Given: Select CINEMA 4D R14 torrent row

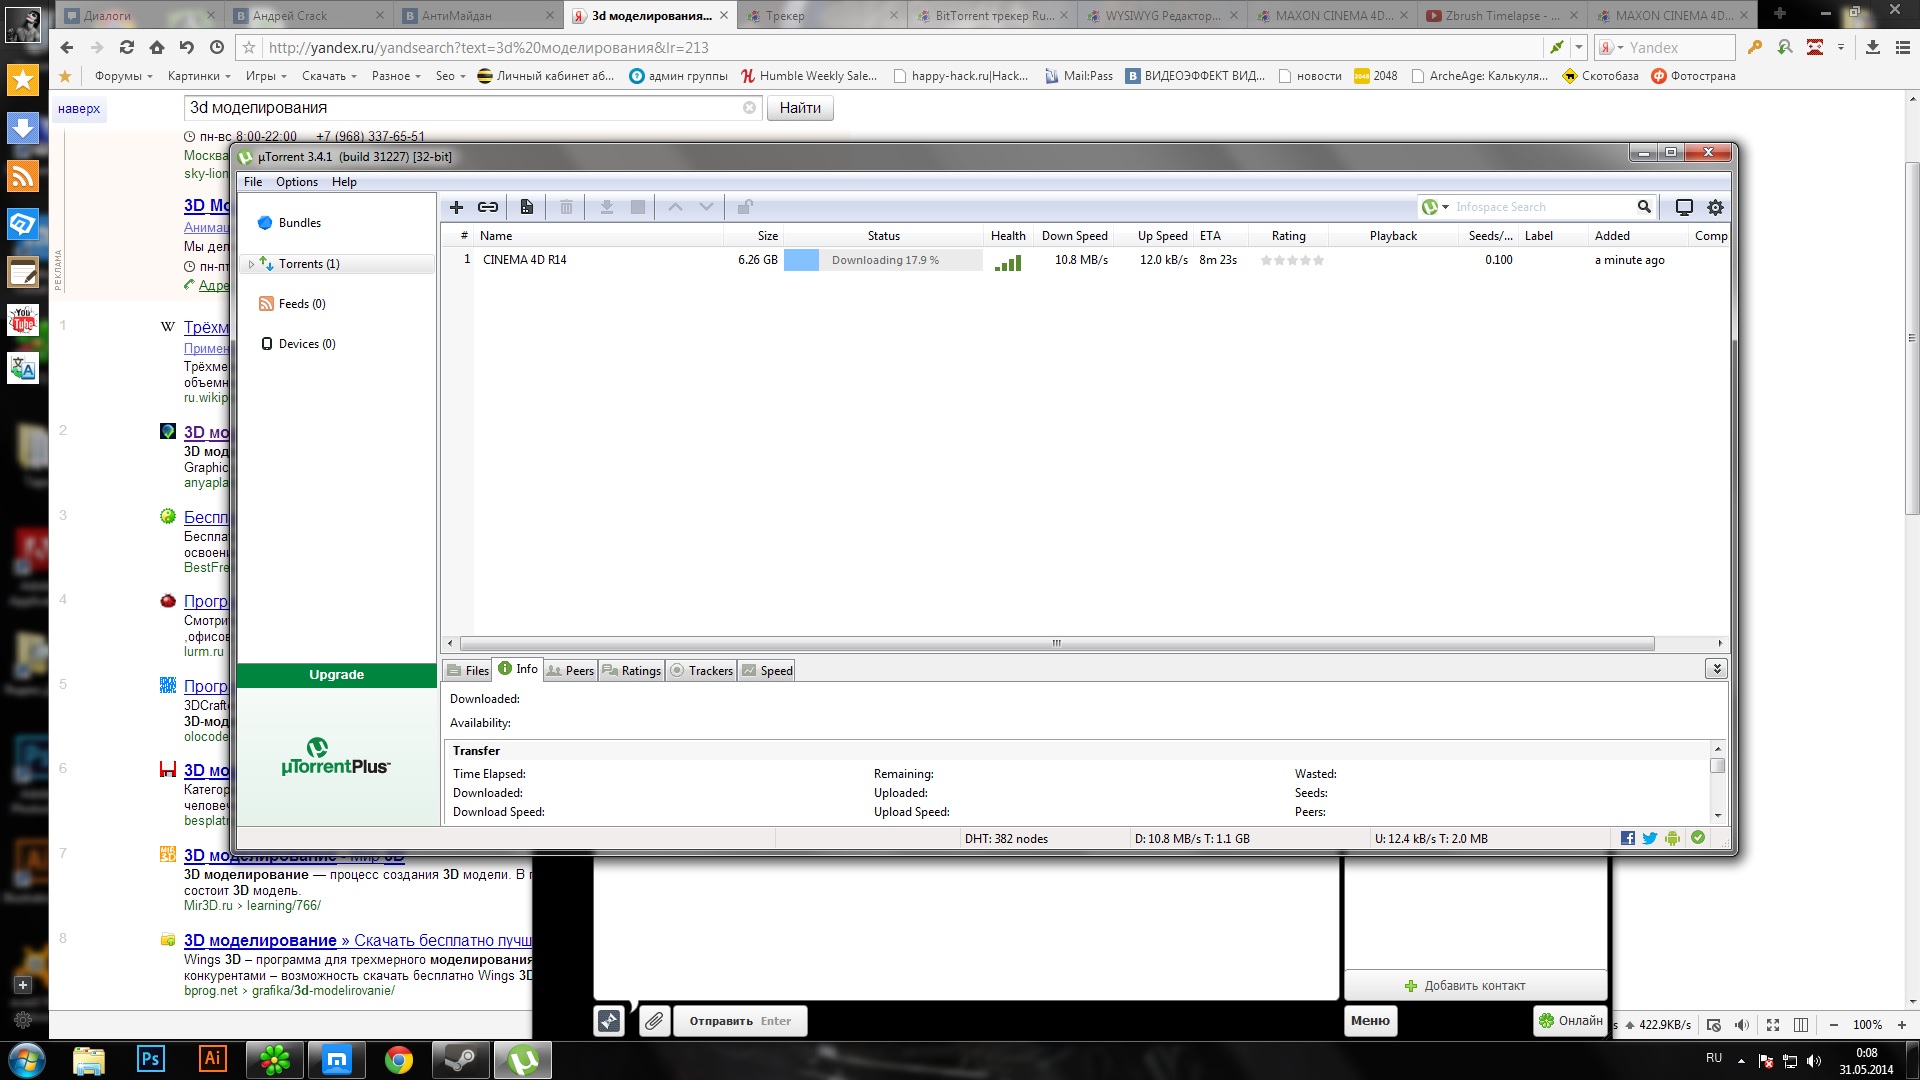Looking at the screenshot, I should [1084, 260].
